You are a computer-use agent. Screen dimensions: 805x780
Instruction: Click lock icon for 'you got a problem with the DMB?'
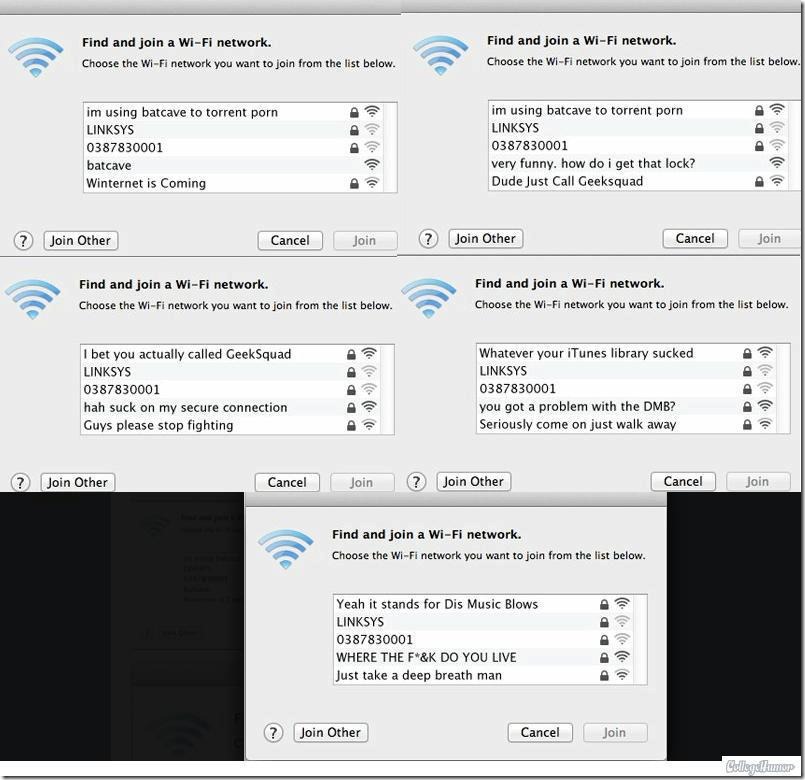(x=747, y=407)
